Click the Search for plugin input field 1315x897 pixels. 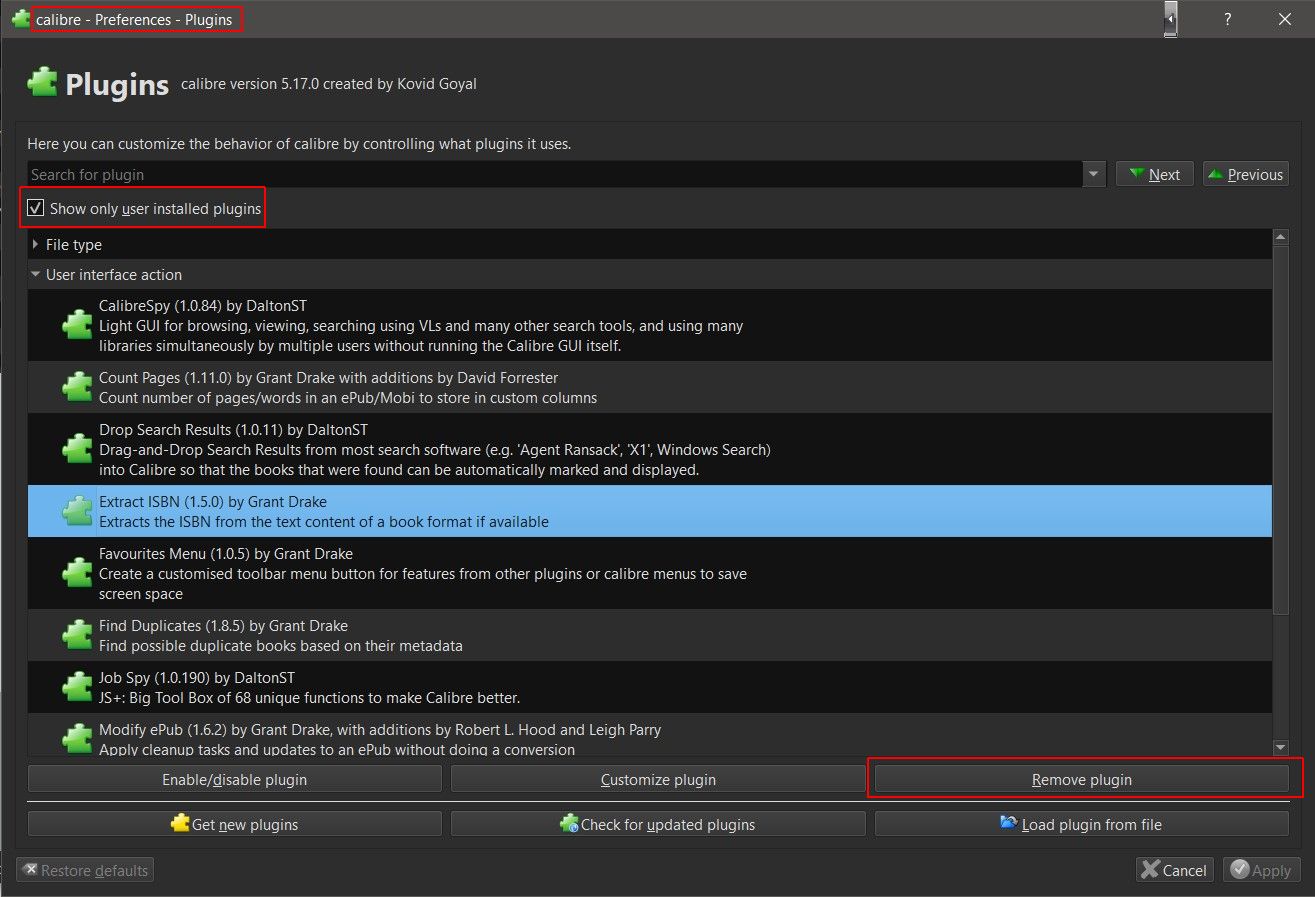pos(555,174)
